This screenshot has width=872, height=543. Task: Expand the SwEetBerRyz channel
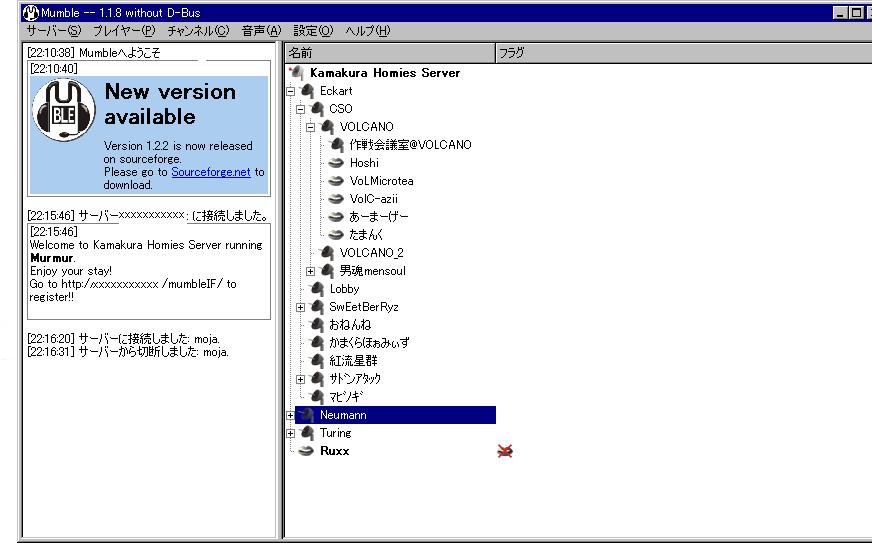pyautogui.click(x=300, y=307)
